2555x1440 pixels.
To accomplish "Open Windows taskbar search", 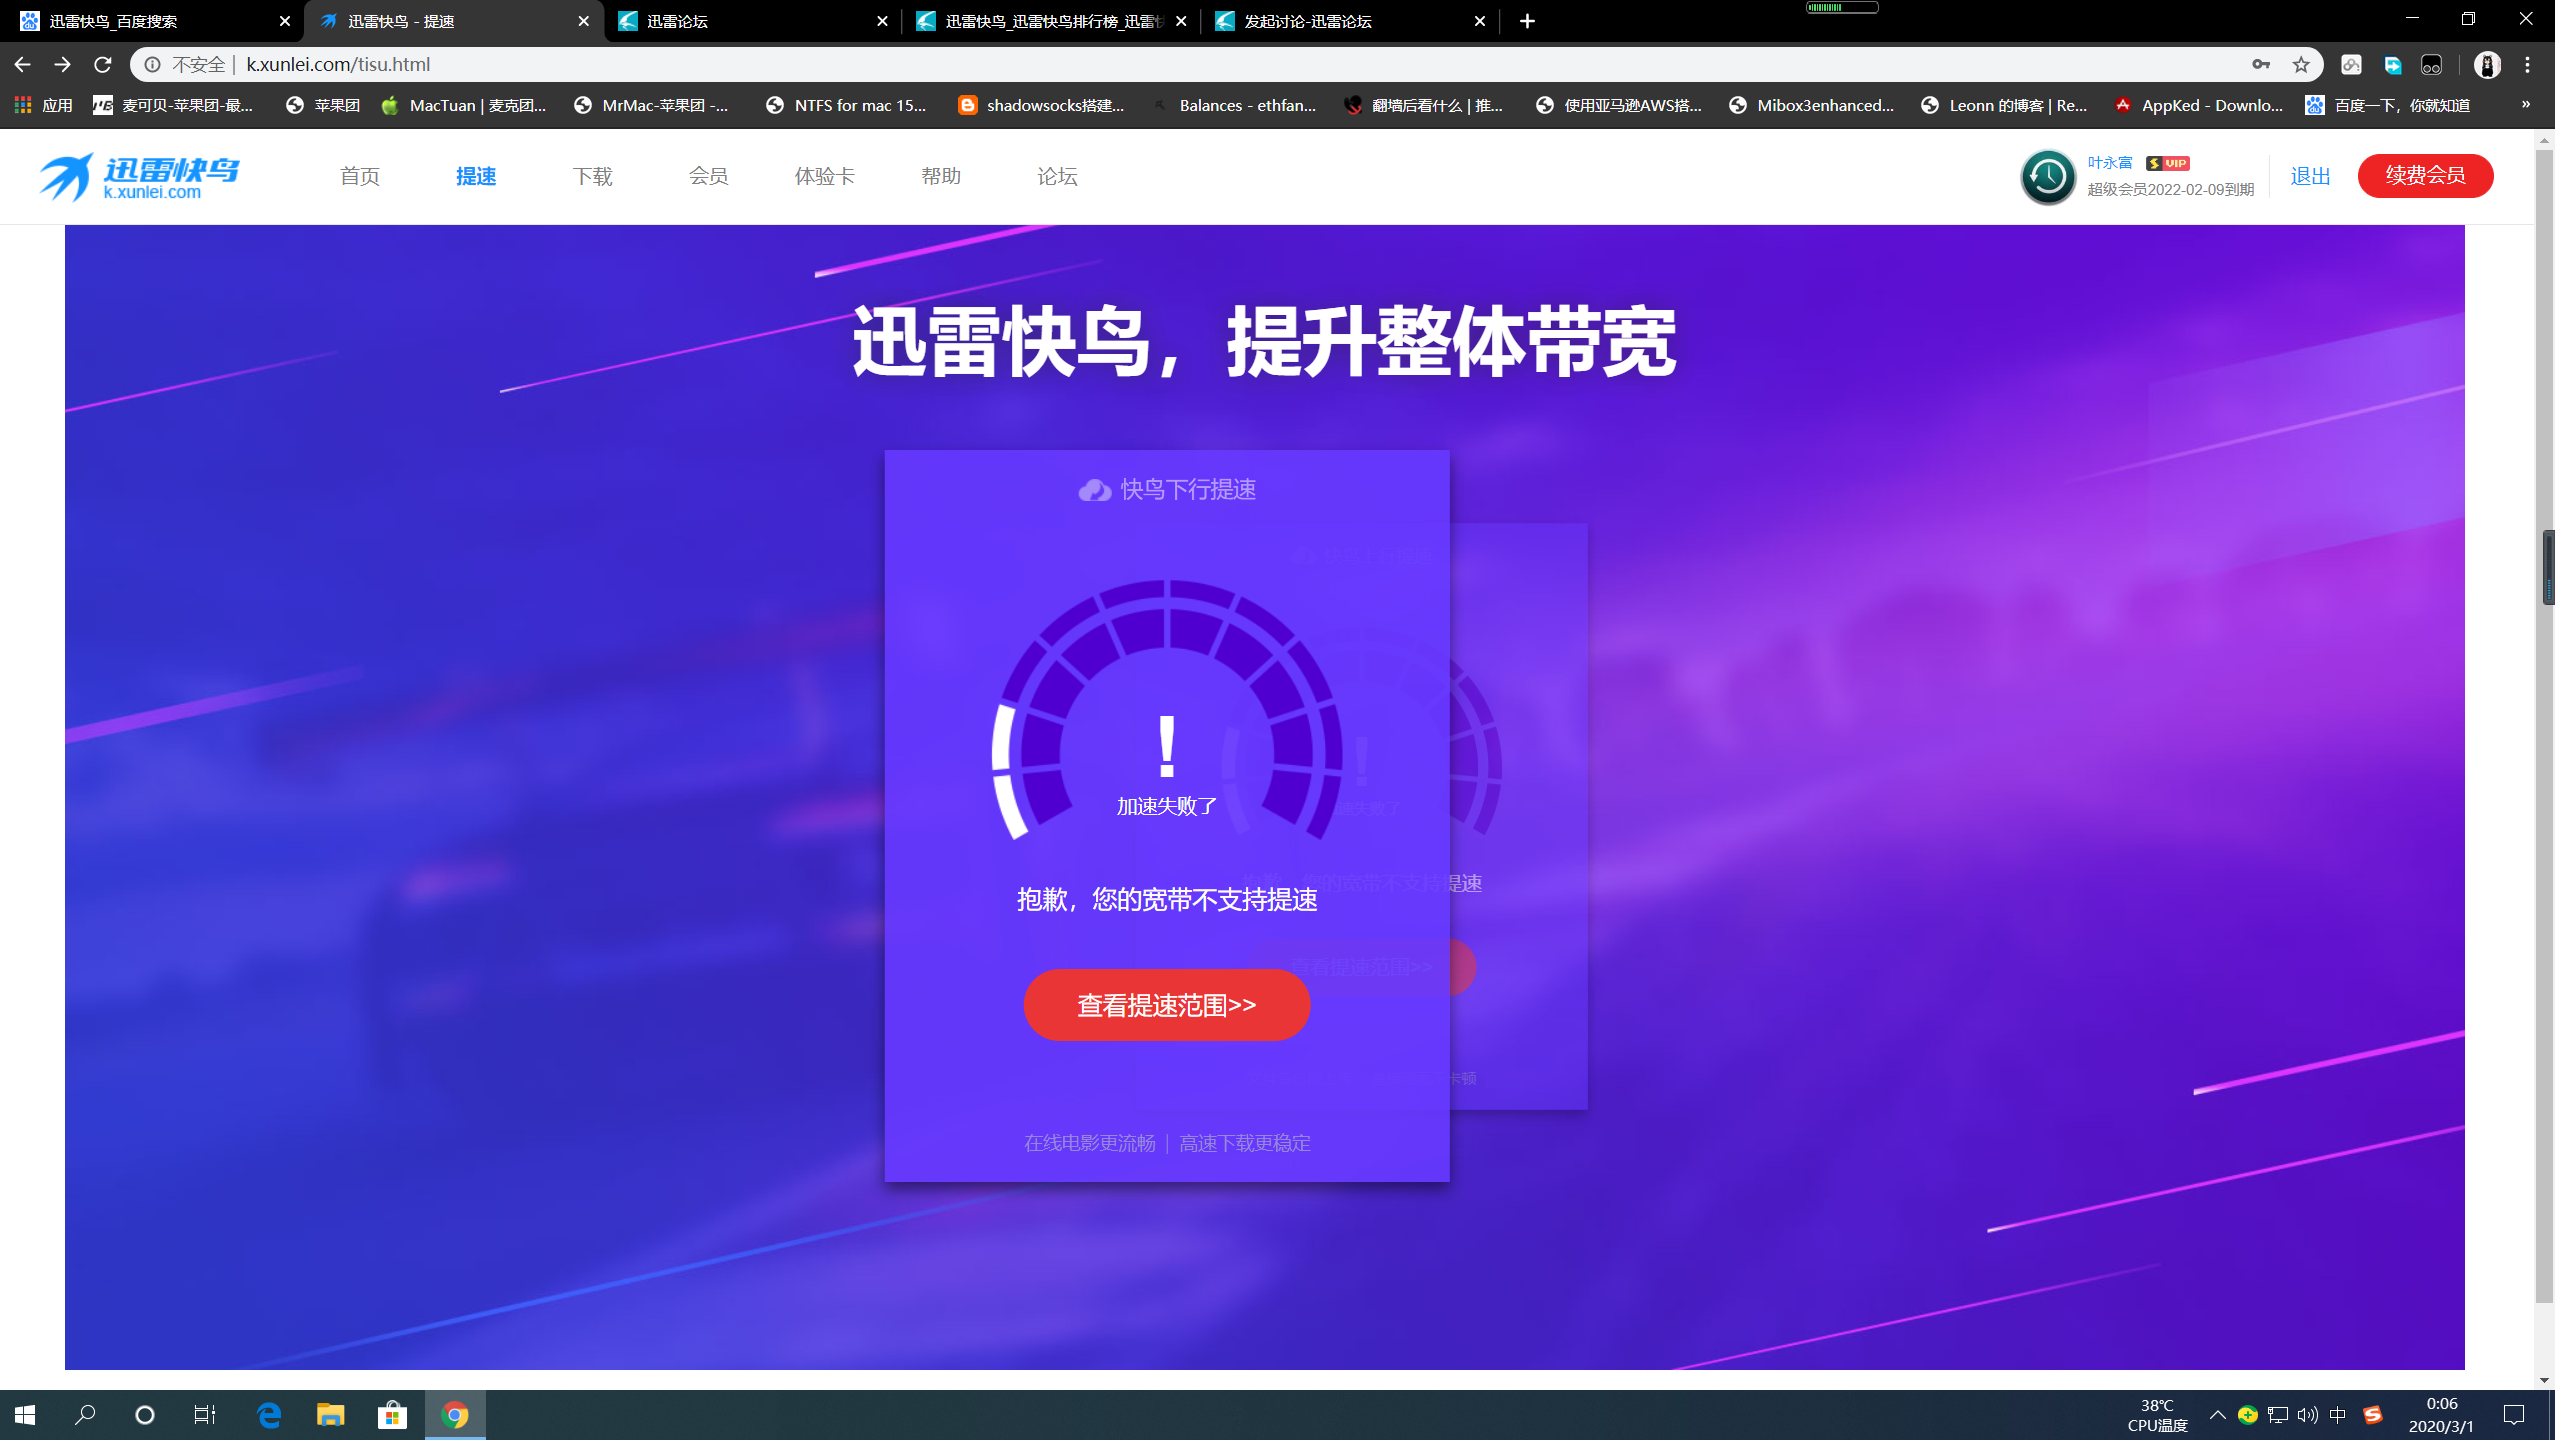I will coord(85,1415).
